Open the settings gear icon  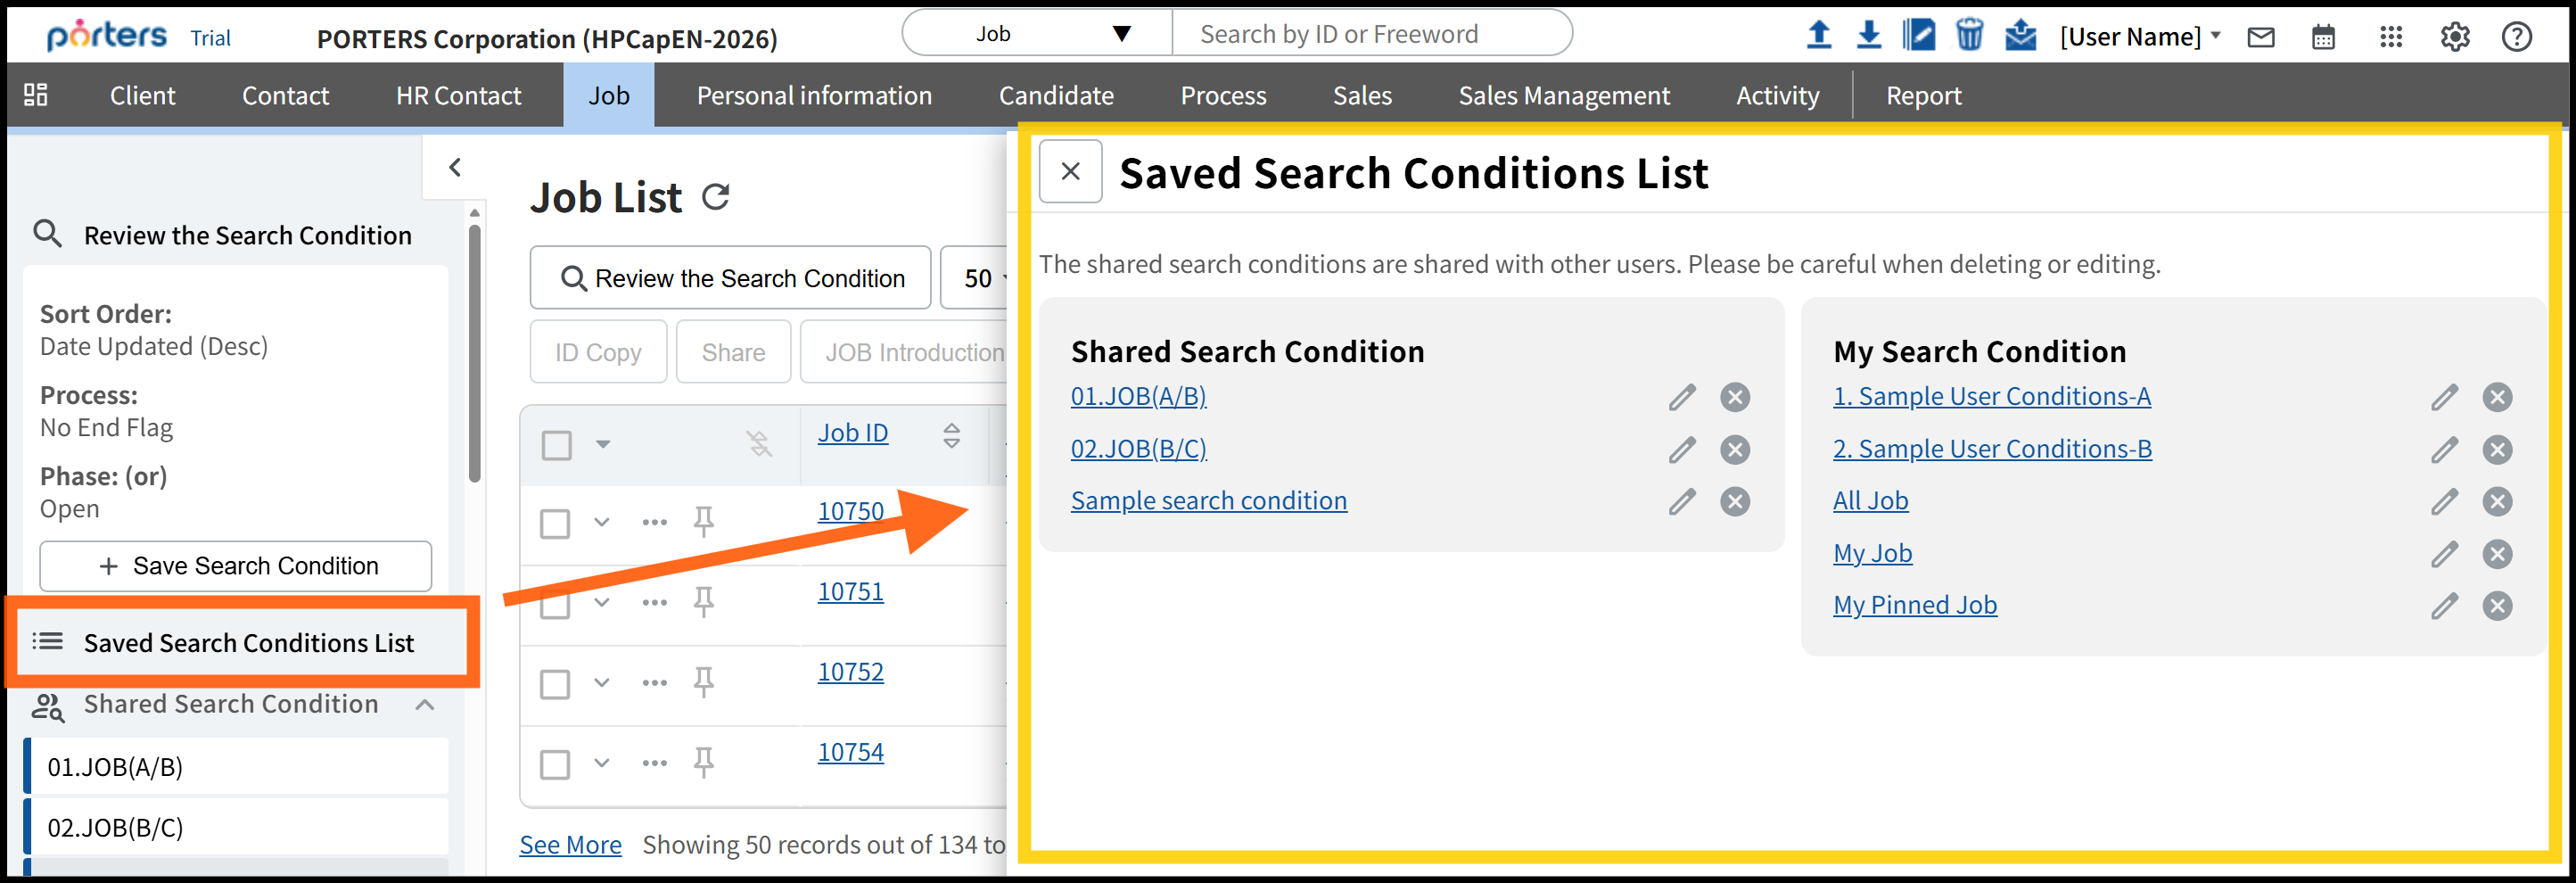point(2454,37)
